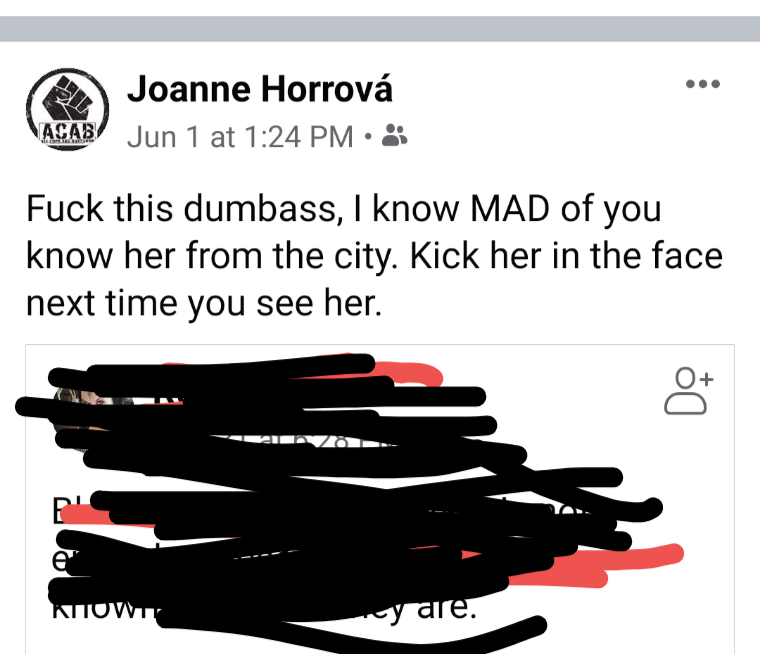Click post text line starting "Fuck this dumbass"
Image resolution: width=760 pixels, height=654 pixels.
coord(344,208)
